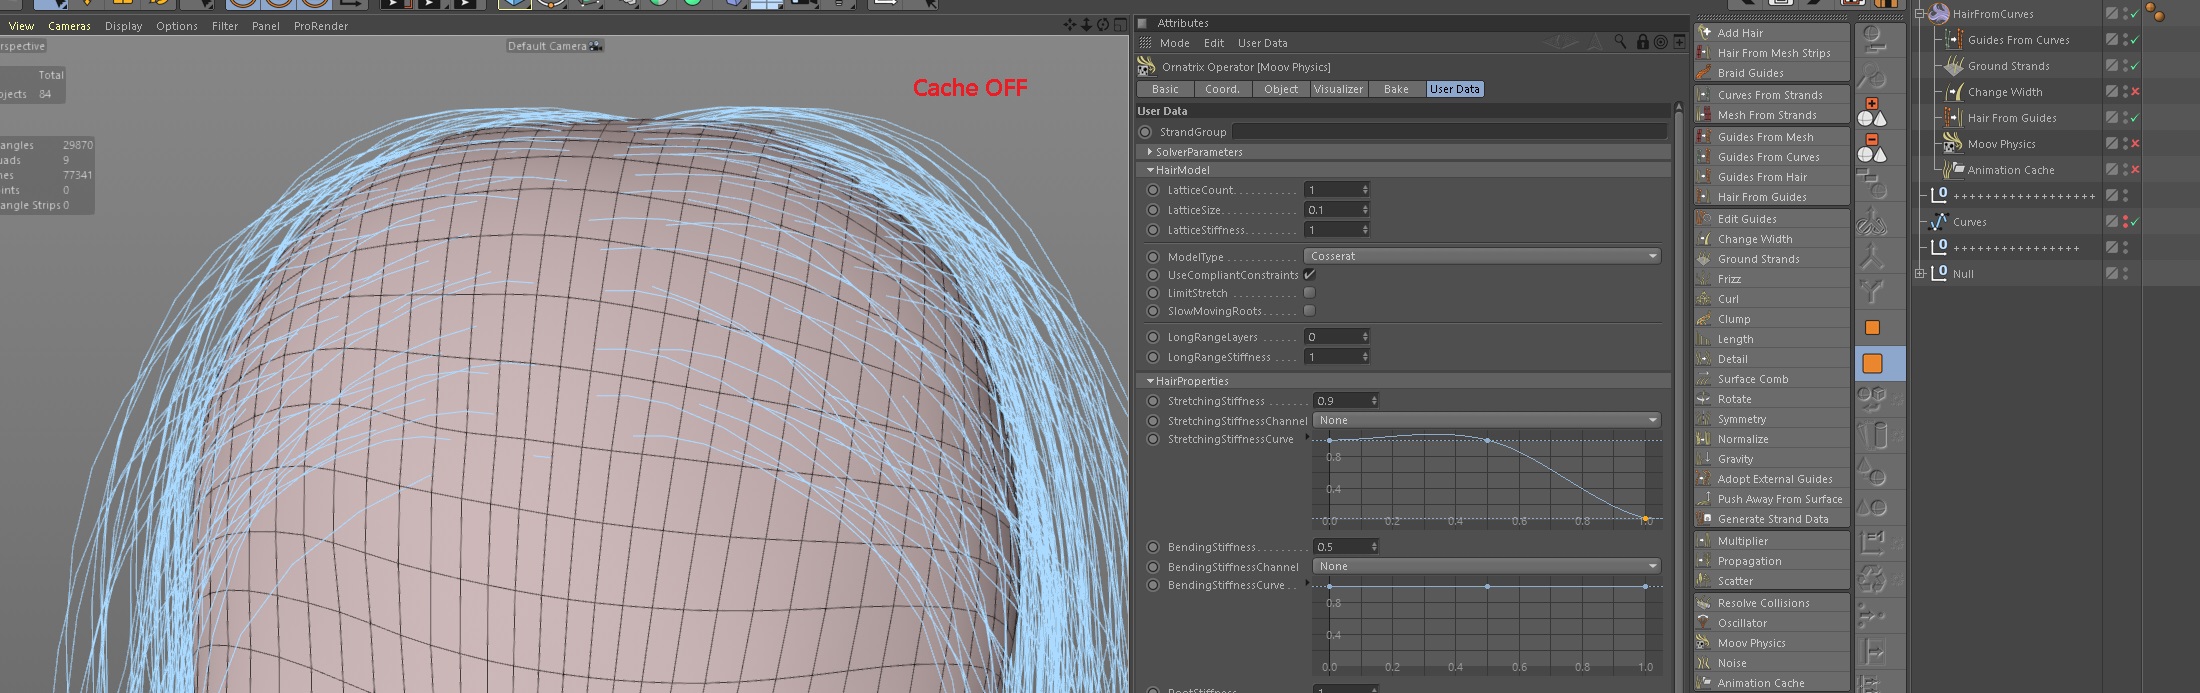Click the Push Away From Surface button
Screen dimensions: 2200x693
pos(1779,499)
